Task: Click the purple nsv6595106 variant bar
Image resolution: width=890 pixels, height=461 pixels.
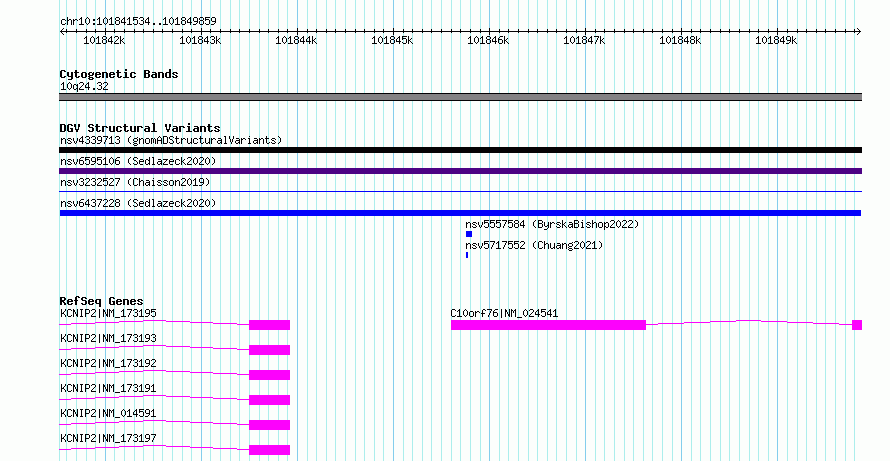Action: (460, 171)
